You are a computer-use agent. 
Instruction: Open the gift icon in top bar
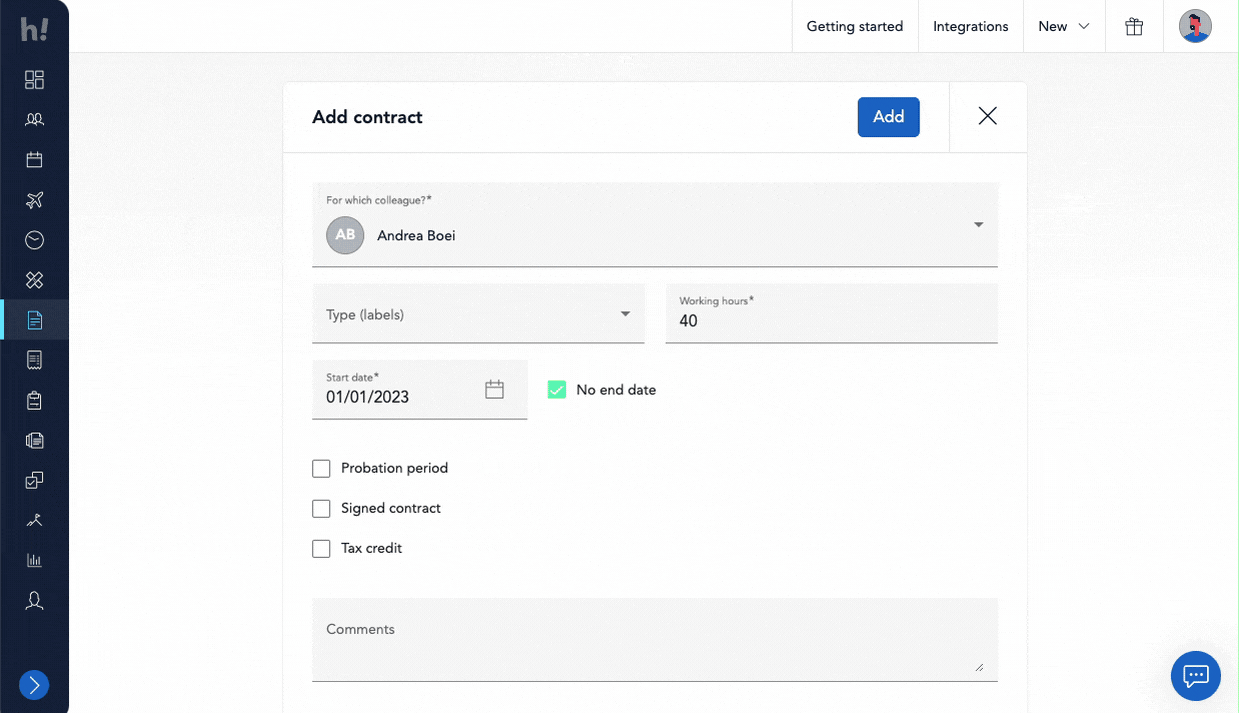[1134, 27]
